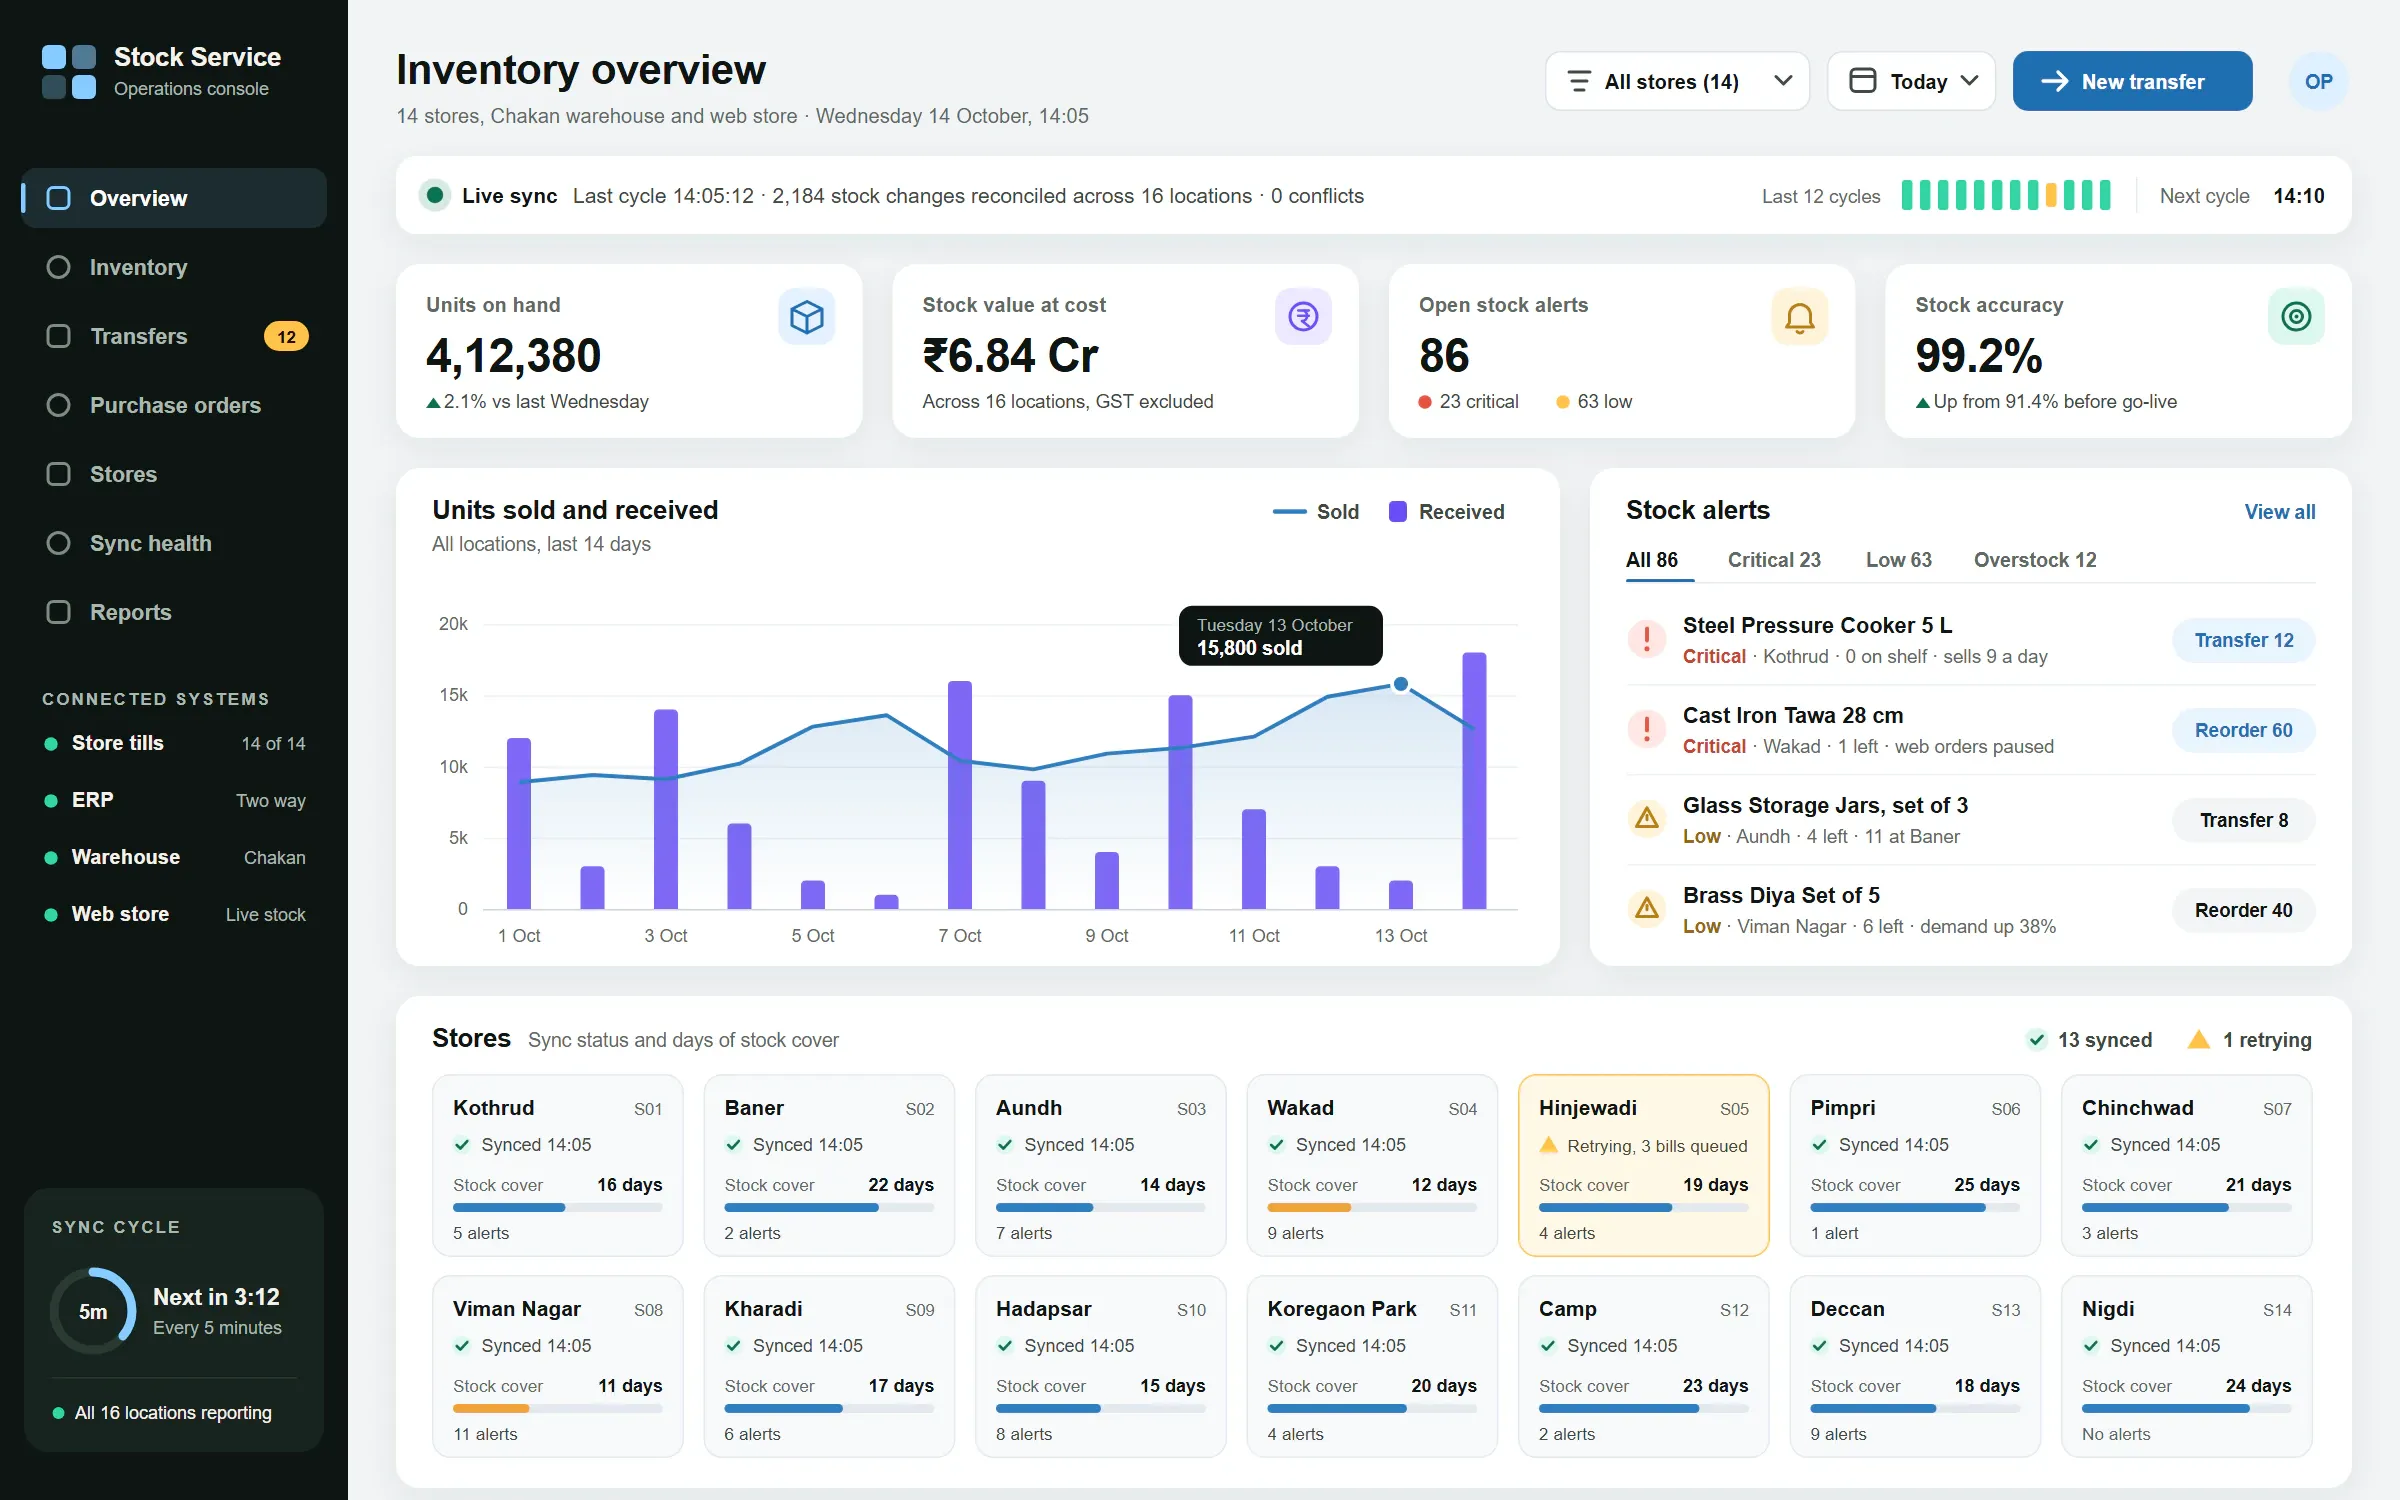
Task: Click the Units on hand box icon
Action: click(806, 317)
